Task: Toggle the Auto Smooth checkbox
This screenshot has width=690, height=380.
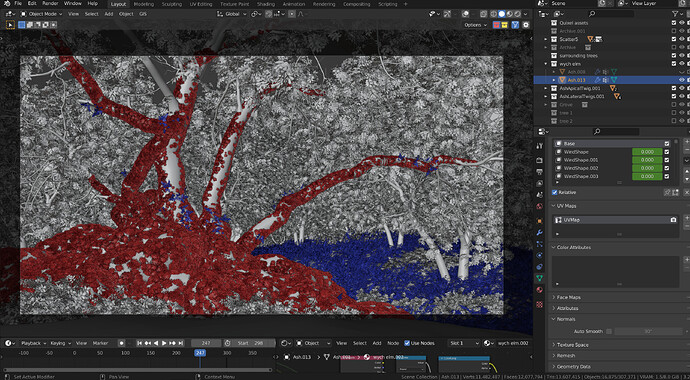Action: click(x=609, y=331)
